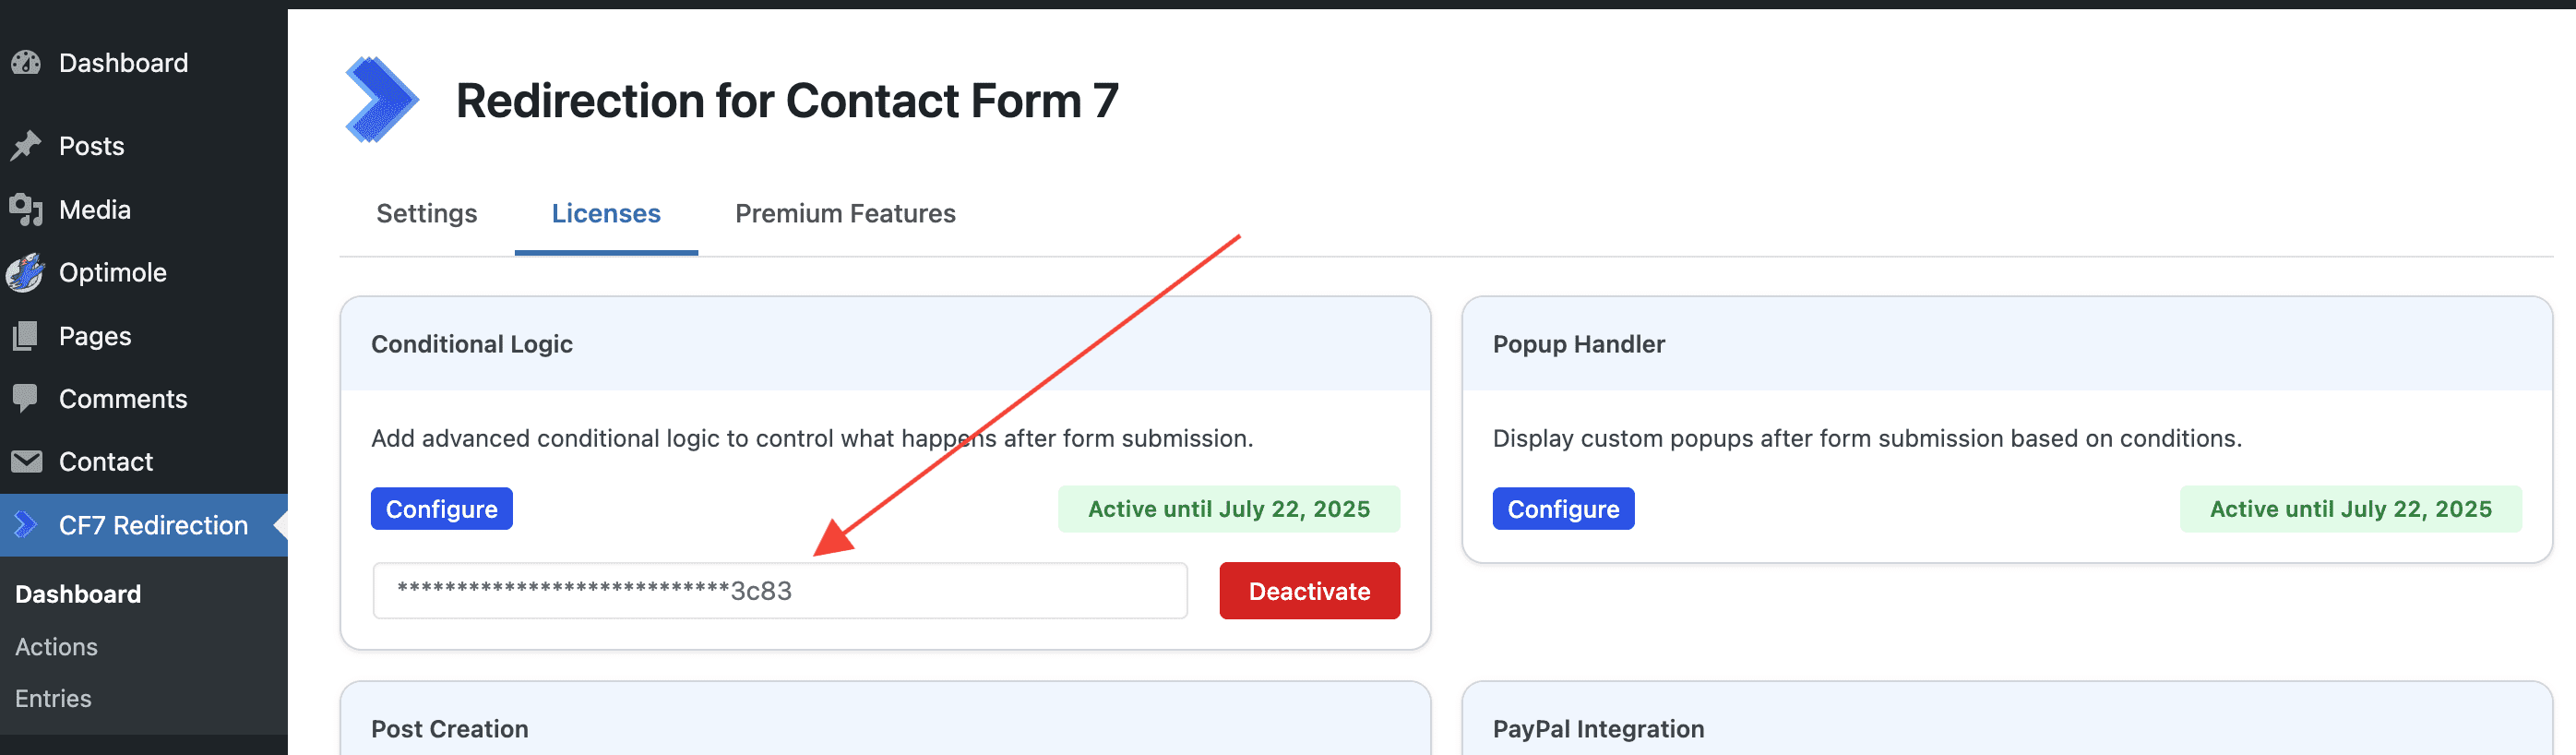The height and width of the screenshot is (755, 2576).
Task: Open the Premium Features tab
Action: (x=845, y=214)
